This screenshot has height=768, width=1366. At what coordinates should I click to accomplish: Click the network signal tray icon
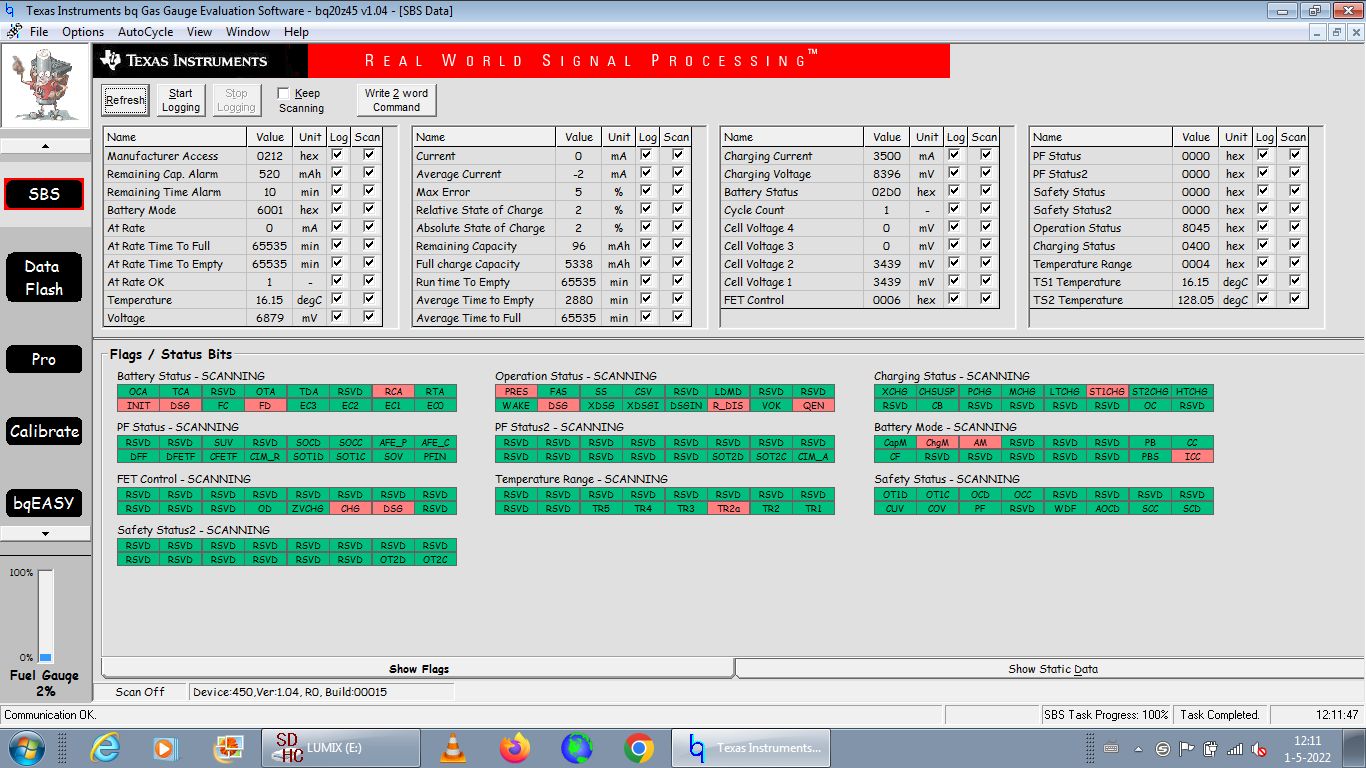click(1235, 748)
